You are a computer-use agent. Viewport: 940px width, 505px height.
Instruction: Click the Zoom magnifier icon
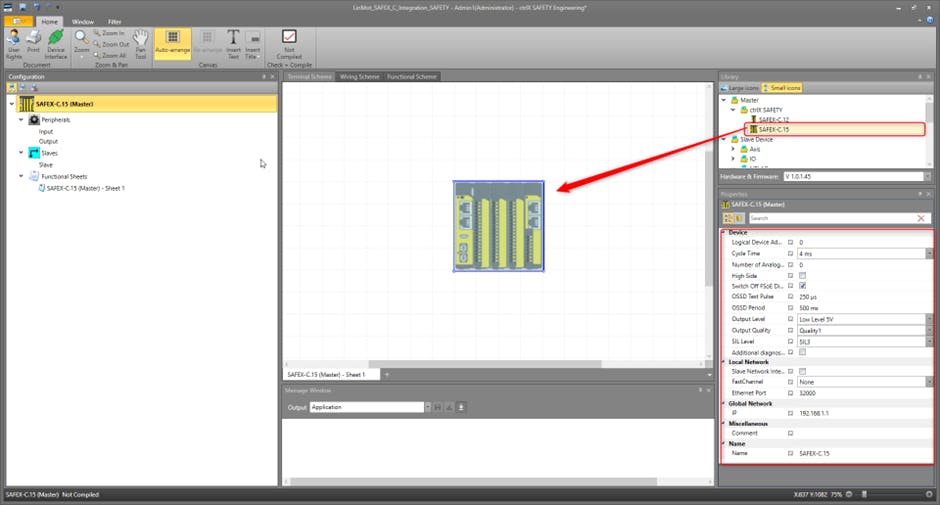82,38
